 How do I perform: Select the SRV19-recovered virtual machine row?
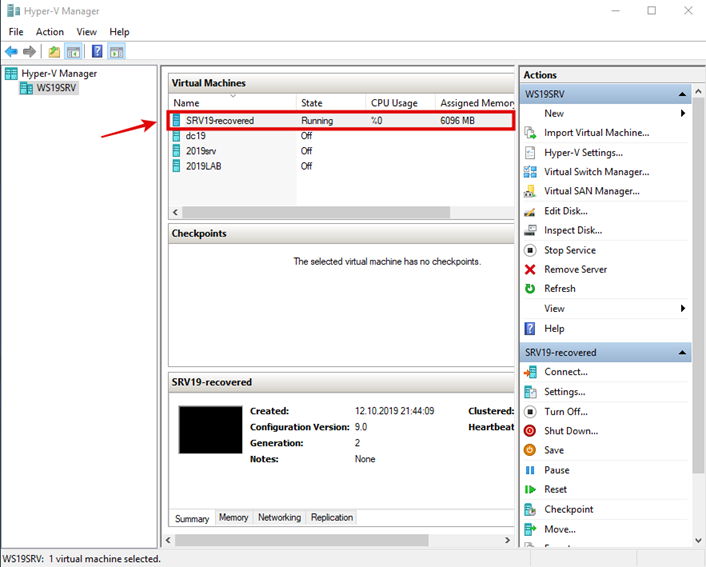click(341, 121)
